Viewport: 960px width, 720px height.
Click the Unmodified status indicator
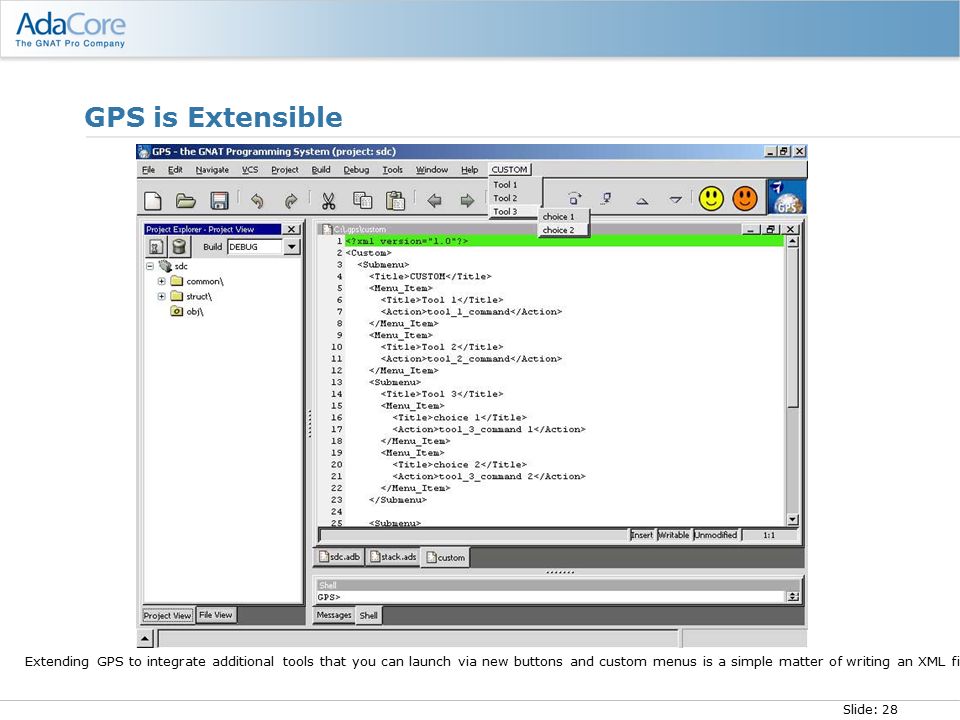coord(716,535)
